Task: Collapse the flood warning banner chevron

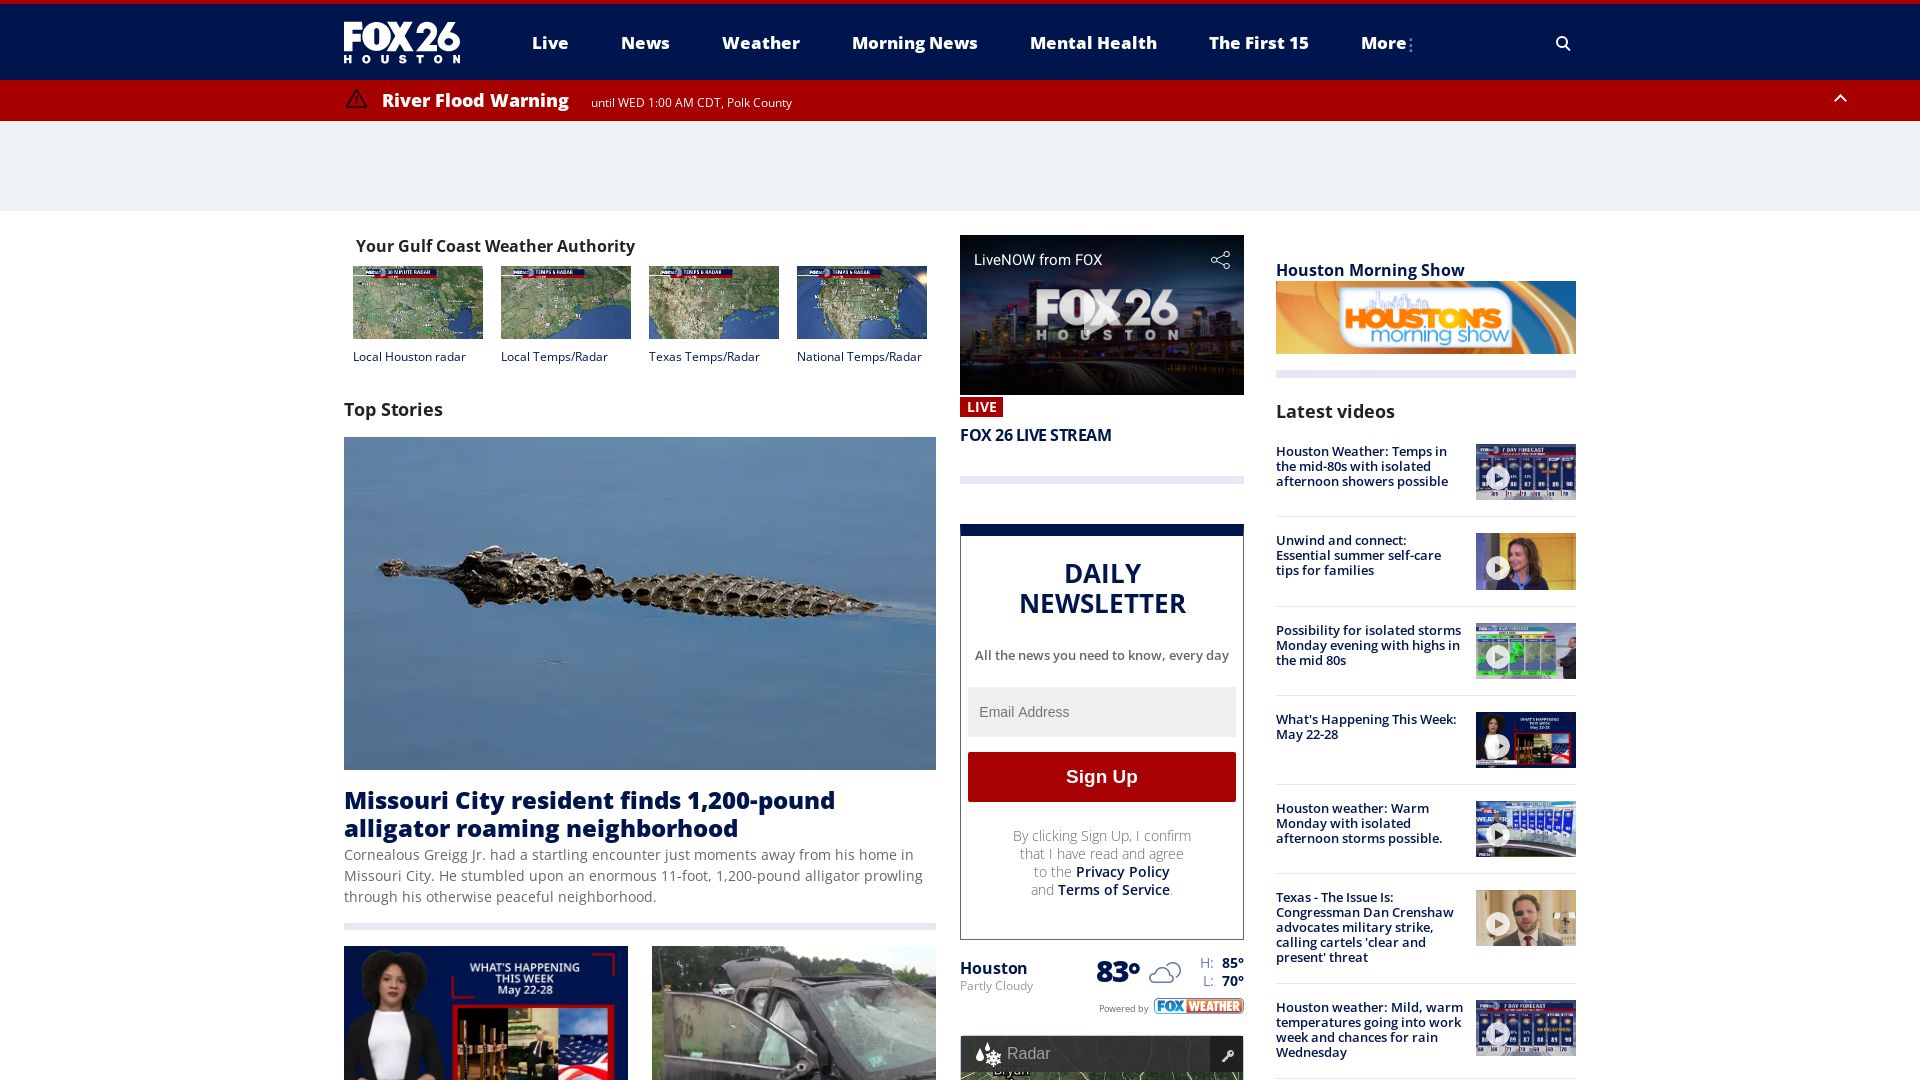Action: coord(1840,98)
